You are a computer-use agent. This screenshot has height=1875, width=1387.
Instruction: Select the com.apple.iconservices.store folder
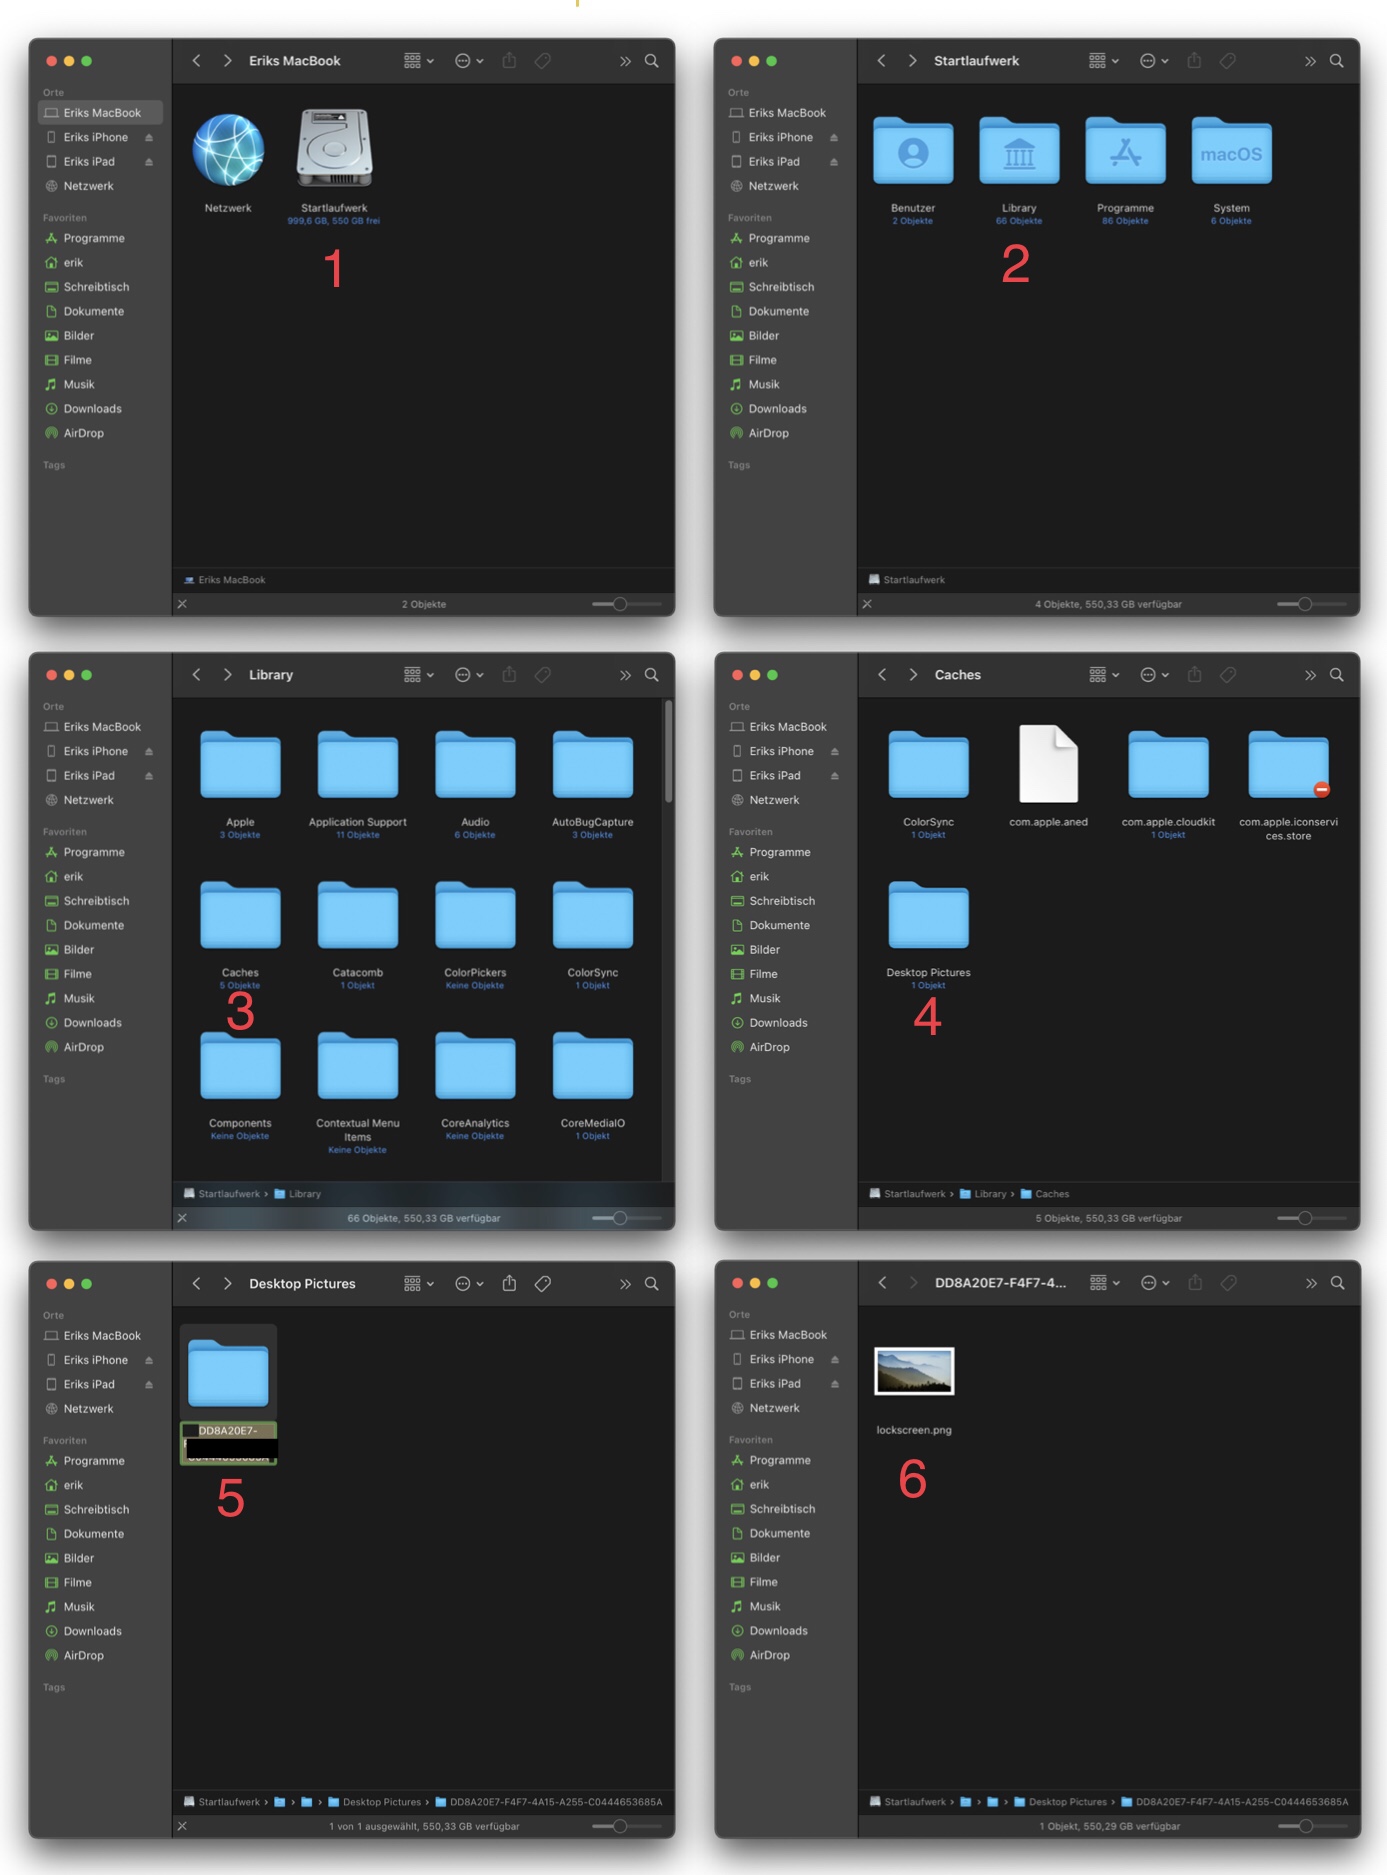coord(1288,765)
